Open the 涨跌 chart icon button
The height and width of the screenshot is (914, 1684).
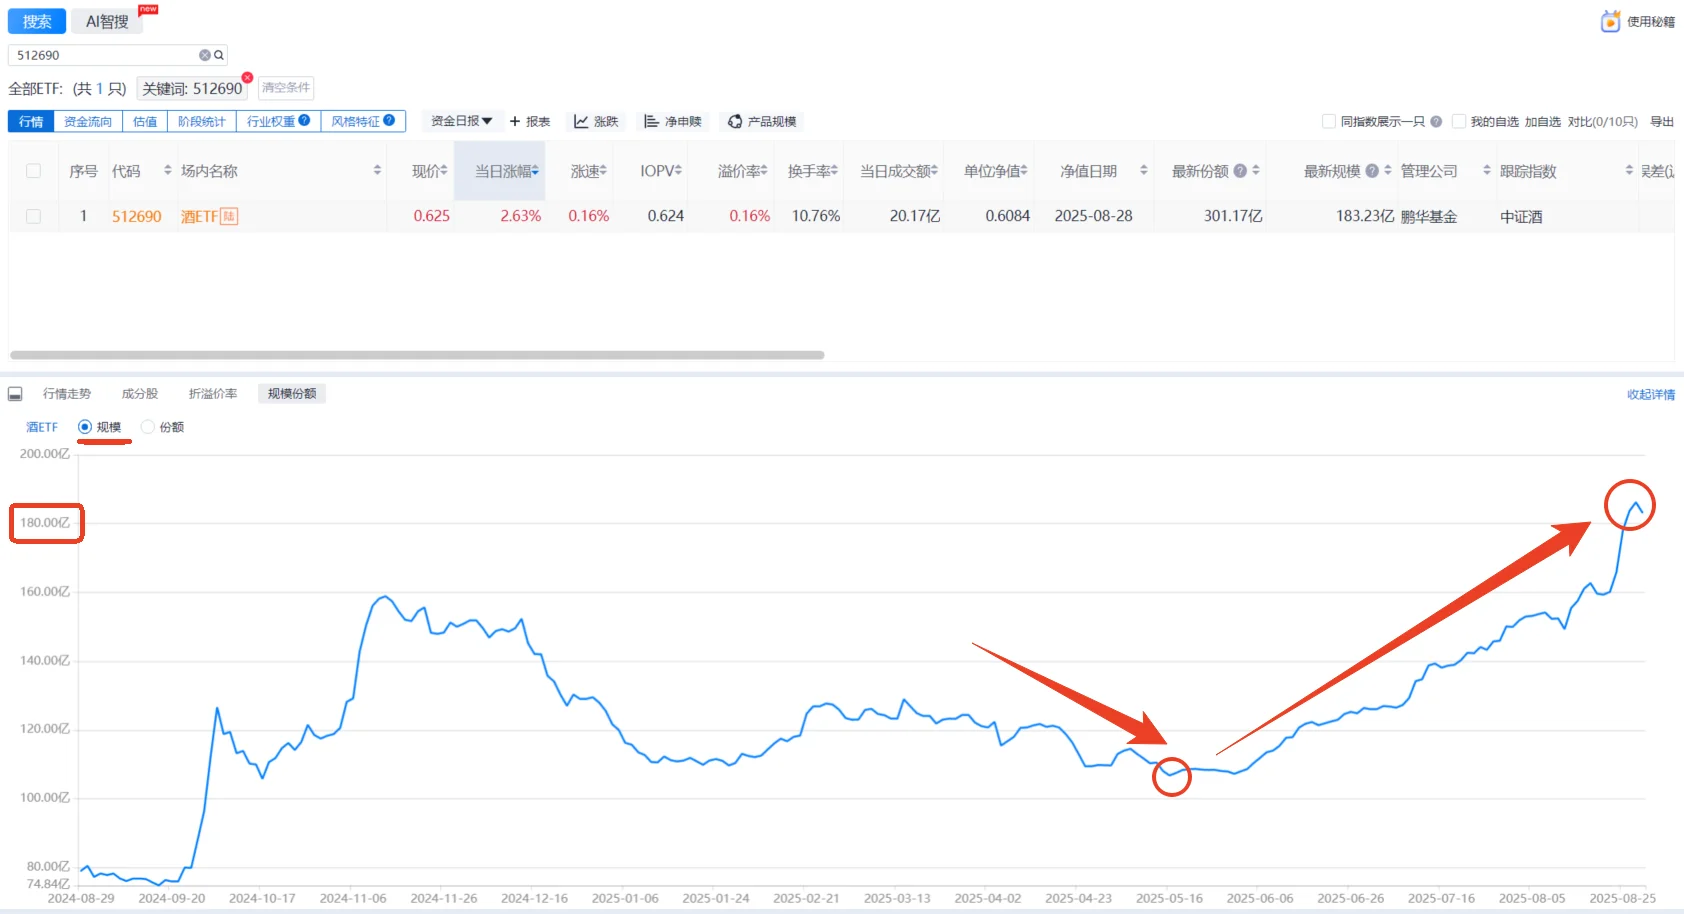(x=581, y=122)
